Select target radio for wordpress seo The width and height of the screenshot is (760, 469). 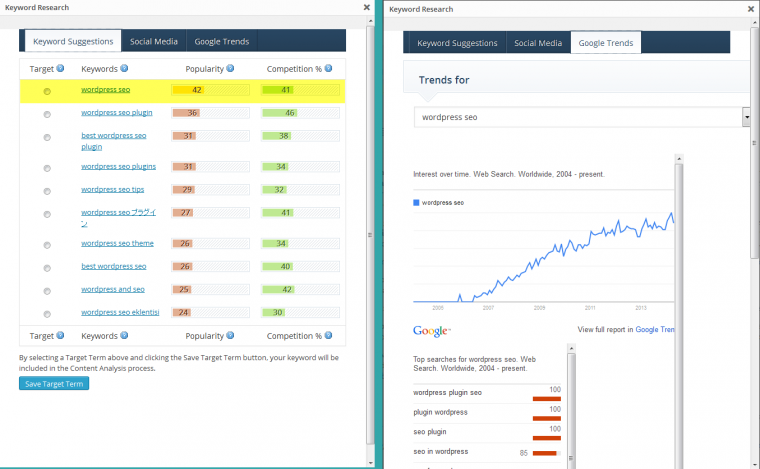pos(47,92)
